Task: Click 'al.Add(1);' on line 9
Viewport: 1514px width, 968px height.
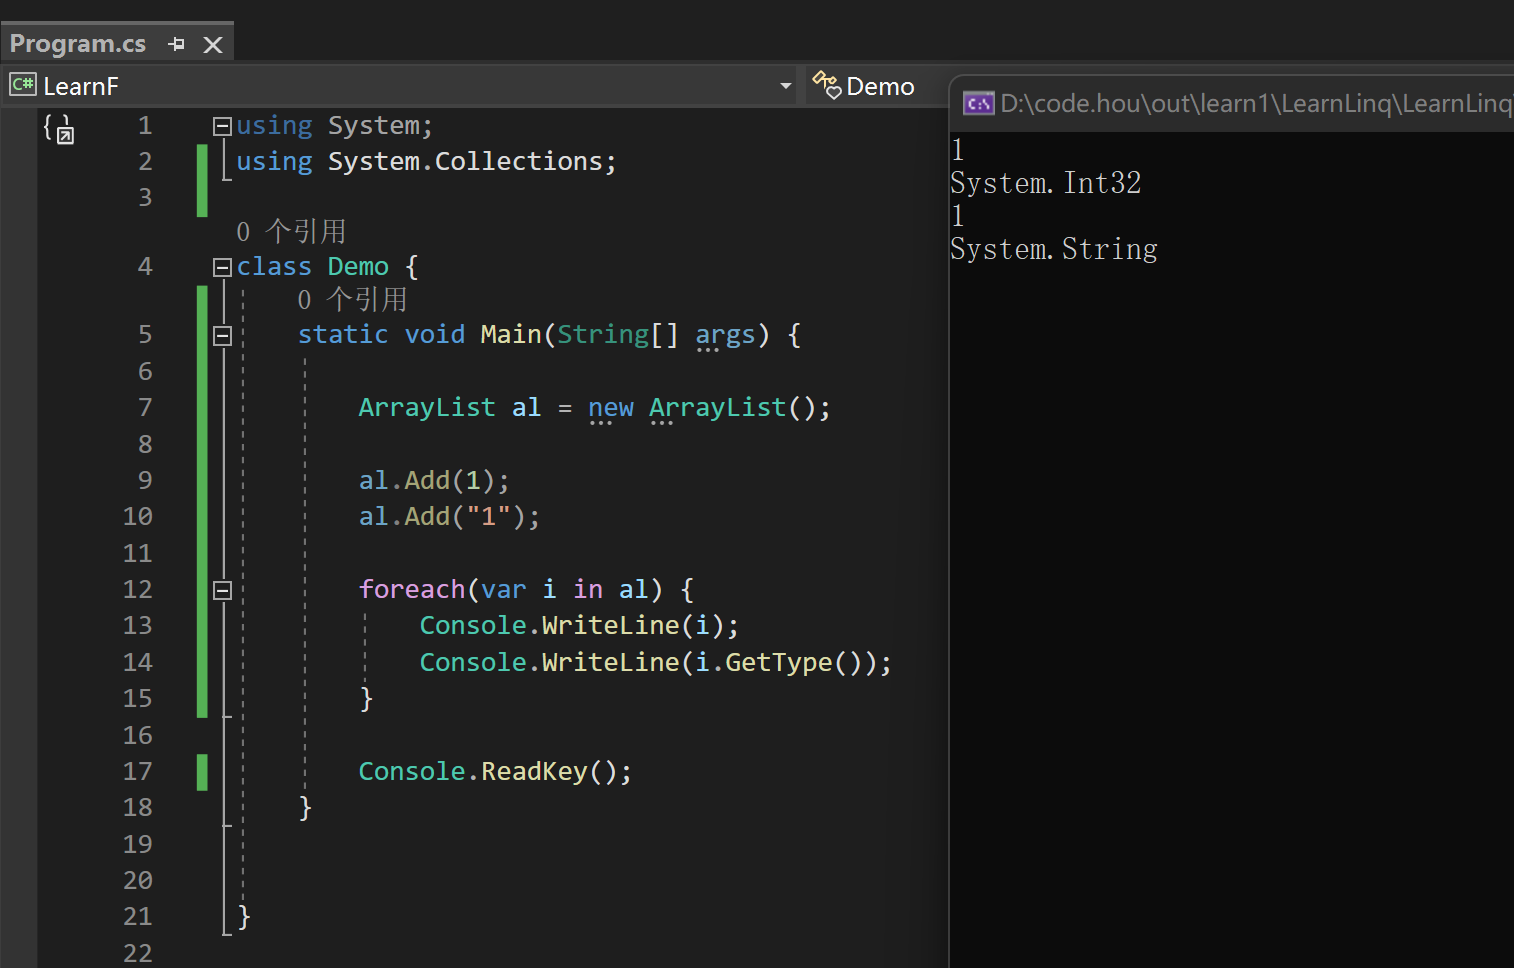Action: click(x=434, y=481)
